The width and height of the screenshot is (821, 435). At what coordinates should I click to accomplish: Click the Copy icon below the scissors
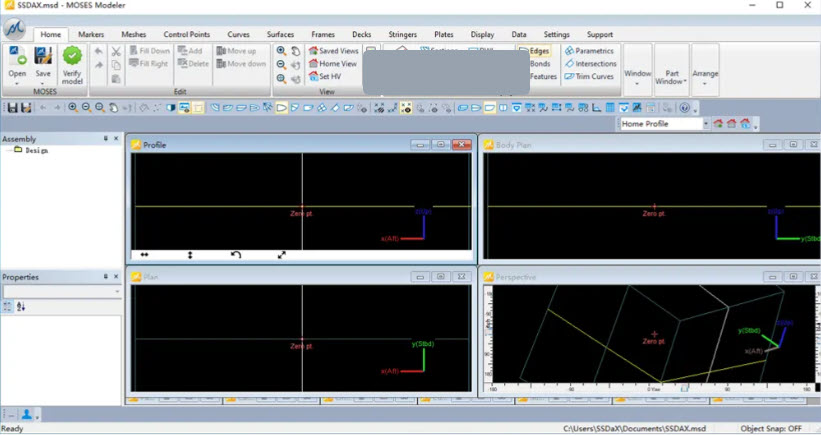pyautogui.click(x=116, y=65)
